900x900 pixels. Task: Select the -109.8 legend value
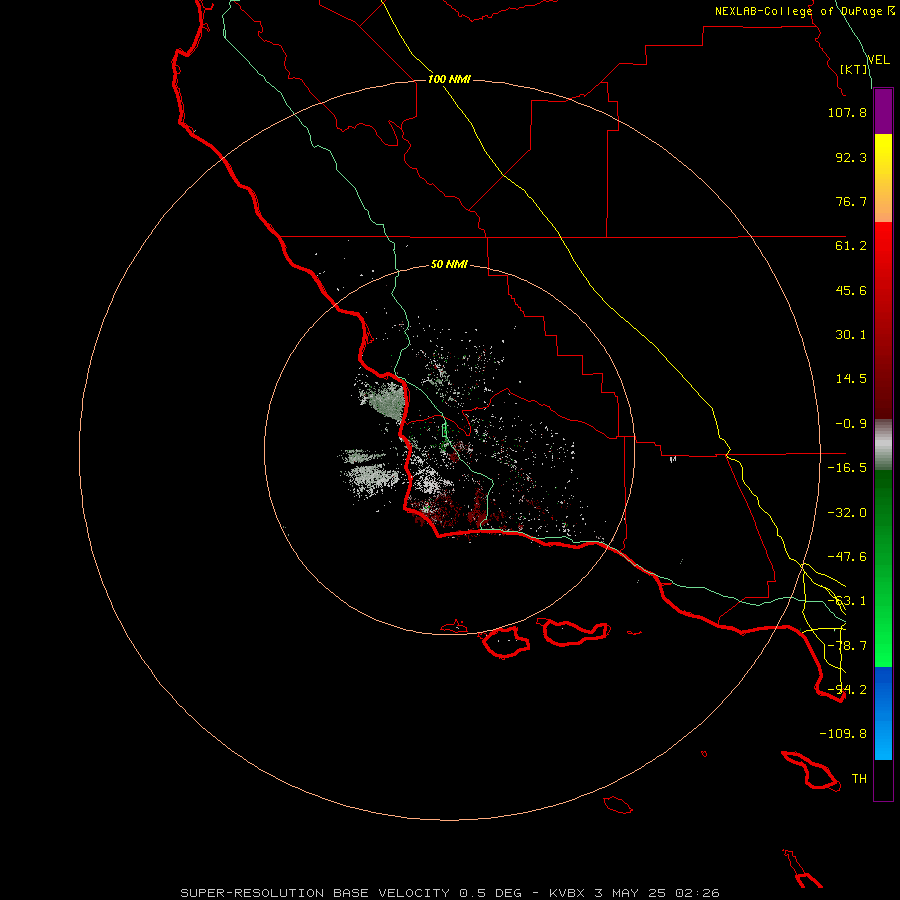click(x=843, y=734)
